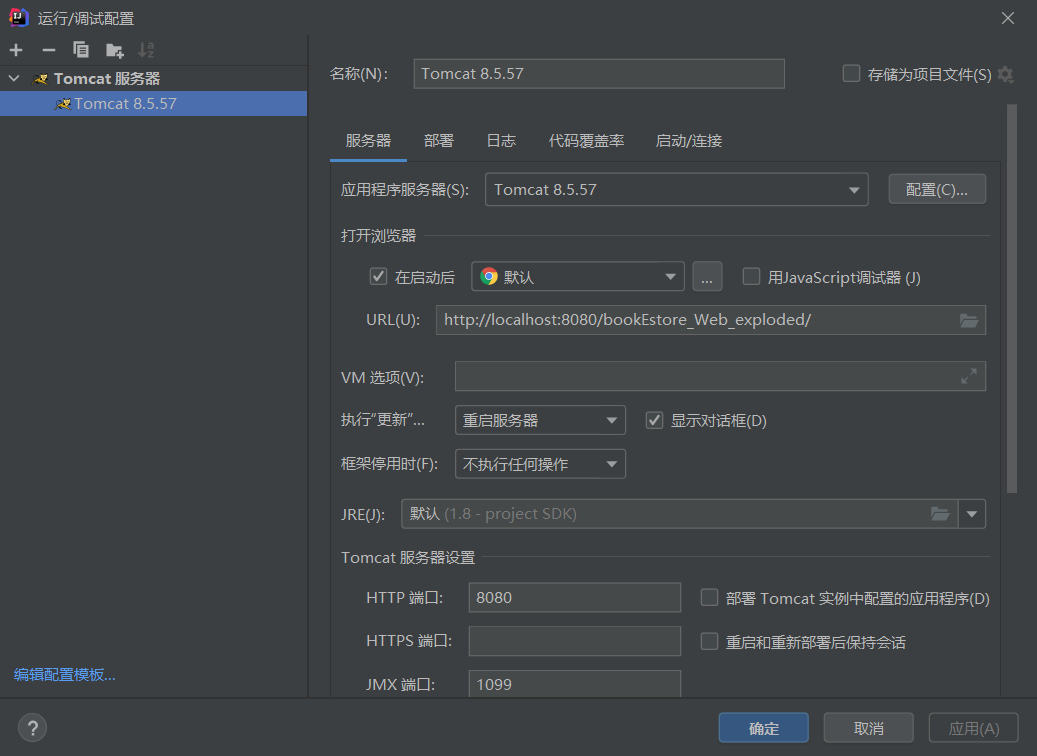
Task: Click the IntelliJ IDEA logo in title bar
Action: coord(19,18)
